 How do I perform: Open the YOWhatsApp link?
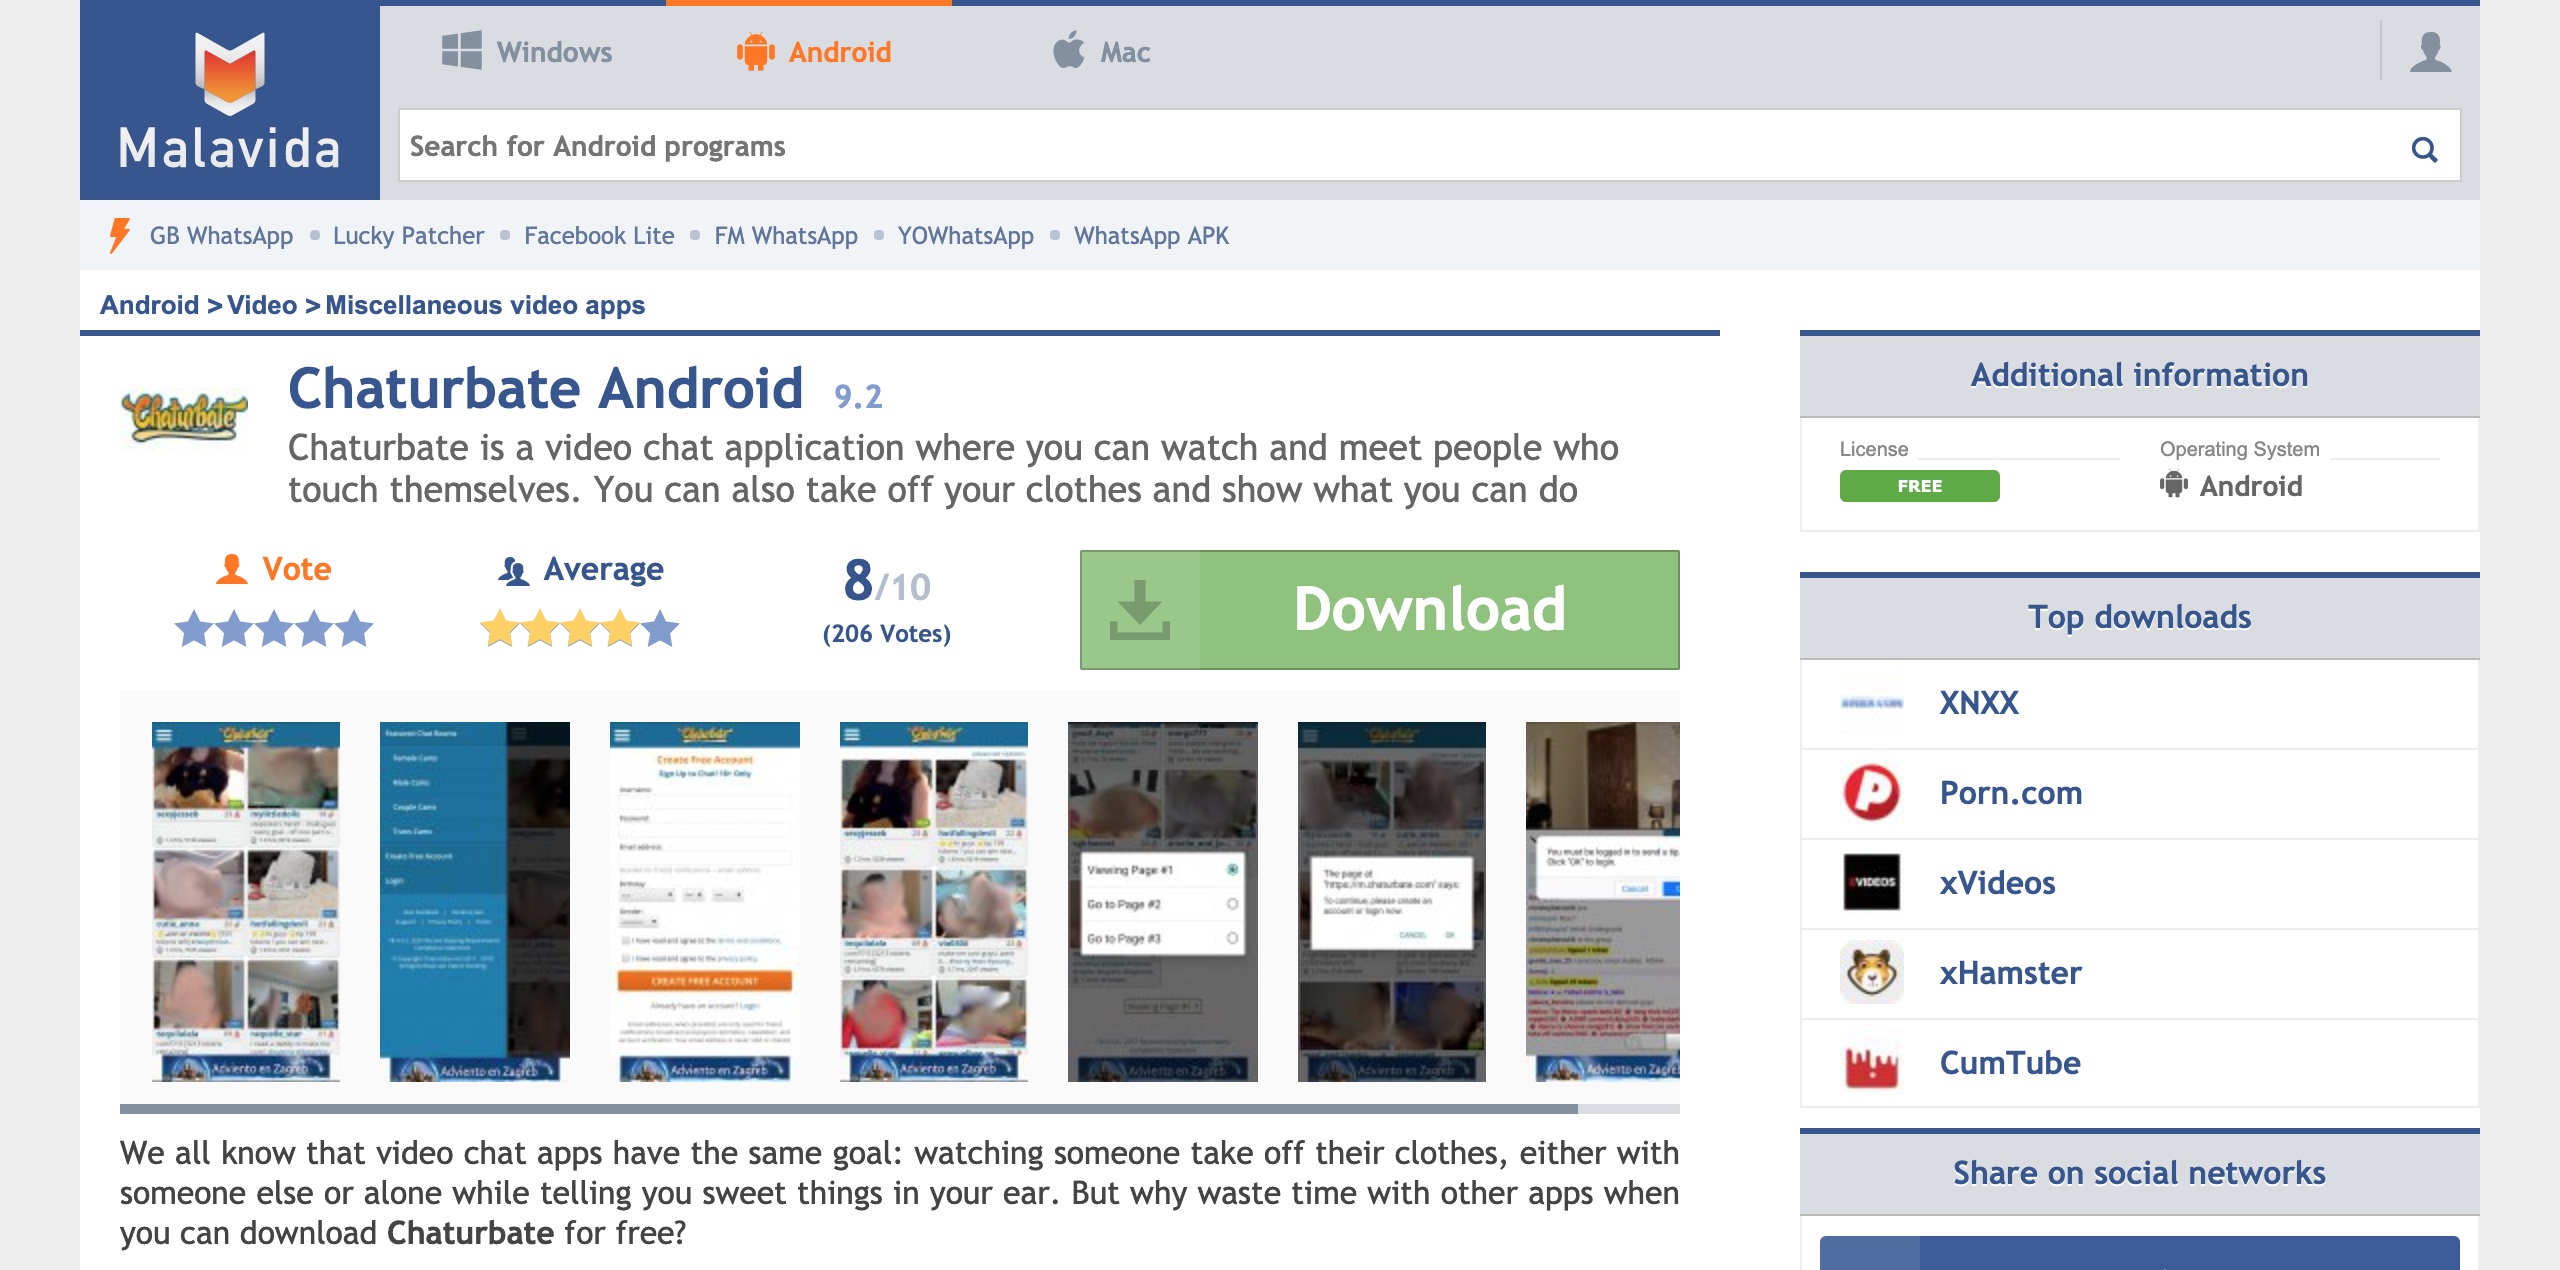pos(965,236)
